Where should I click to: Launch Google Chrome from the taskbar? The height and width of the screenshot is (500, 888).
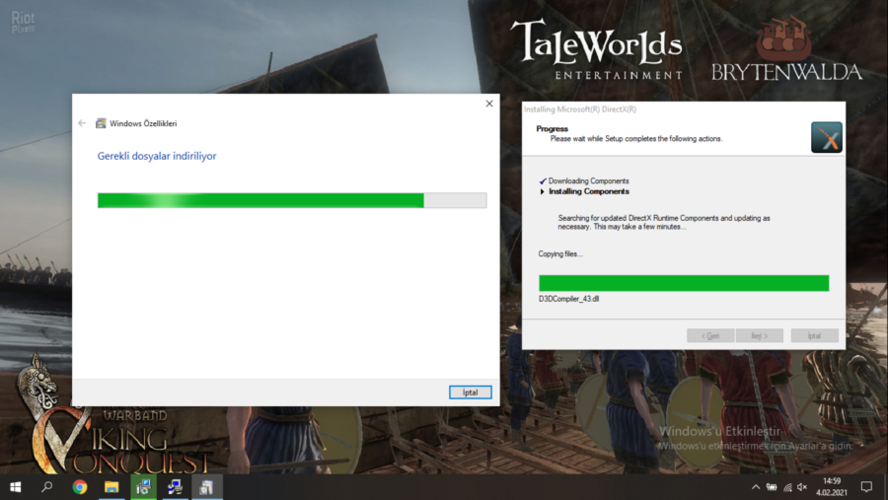79,487
